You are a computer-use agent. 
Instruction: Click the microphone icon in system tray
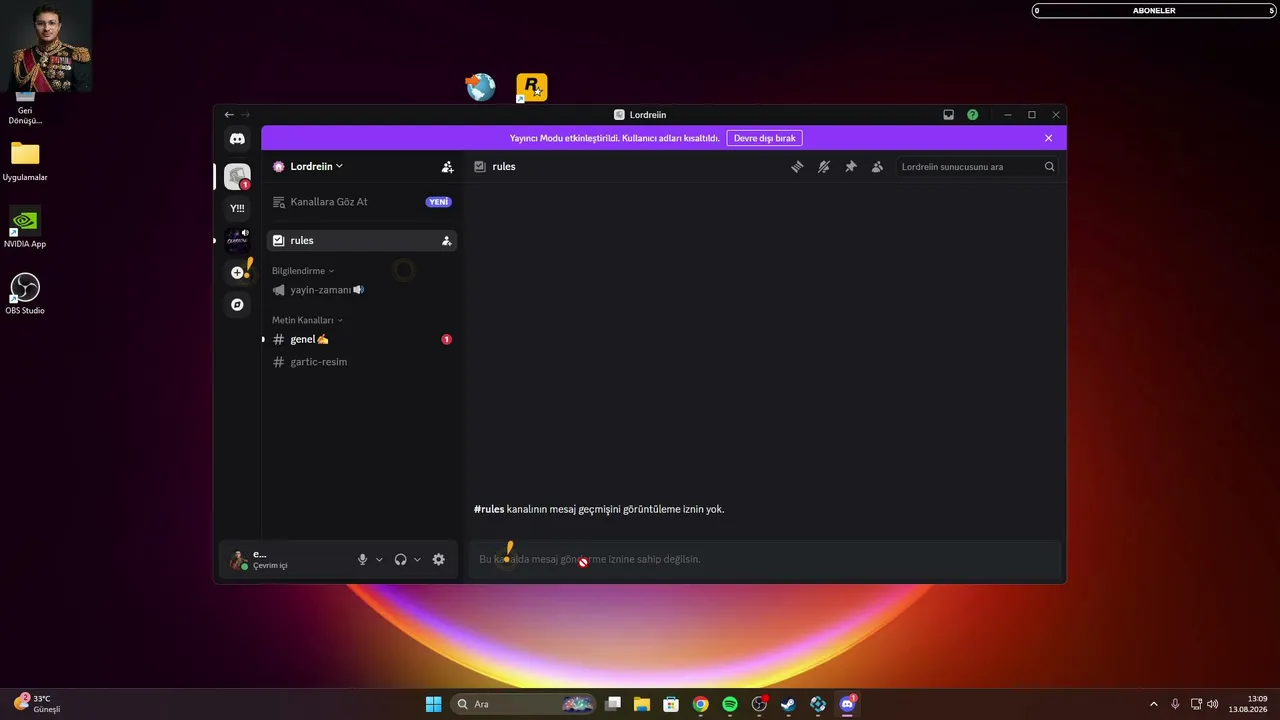click(1175, 704)
